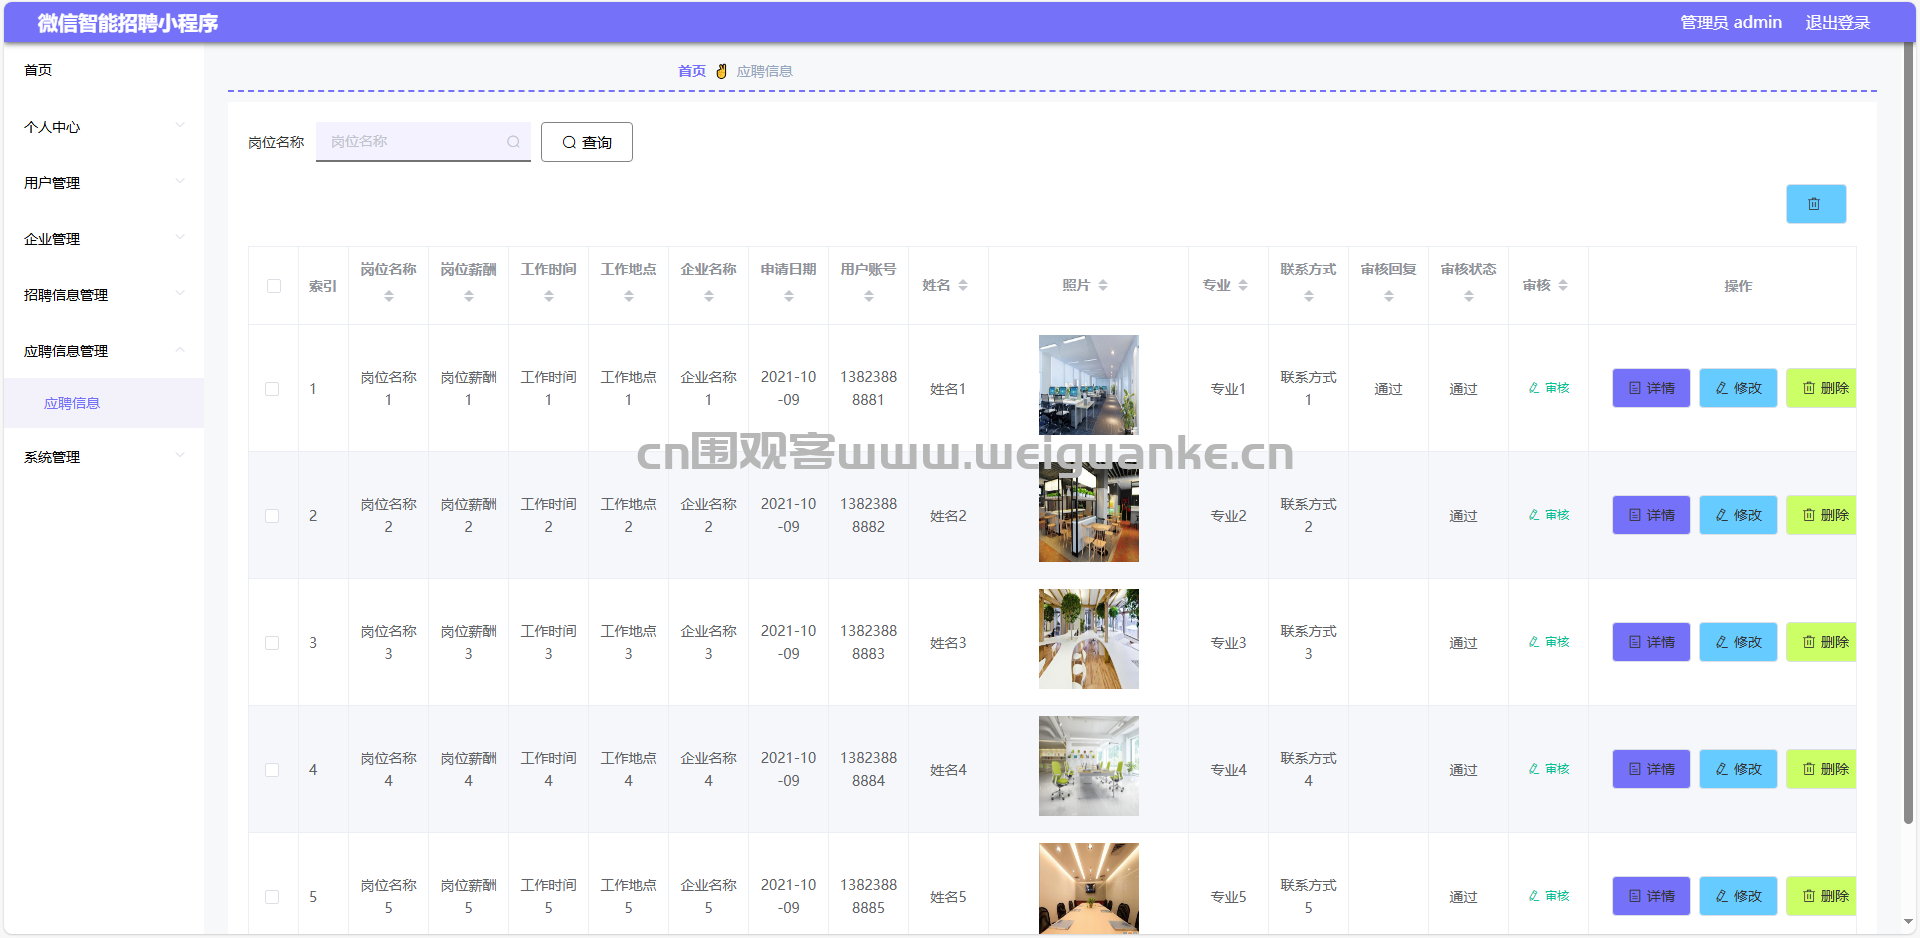Image resolution: width=1920 pixels, height=938 pixels.
Task: Check the checkbox for row 2
Action: [272, 516]
